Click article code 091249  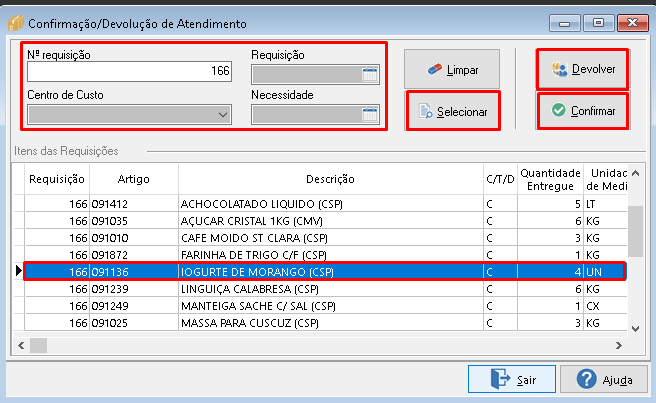pyautogui.click(x=110, y=306)
